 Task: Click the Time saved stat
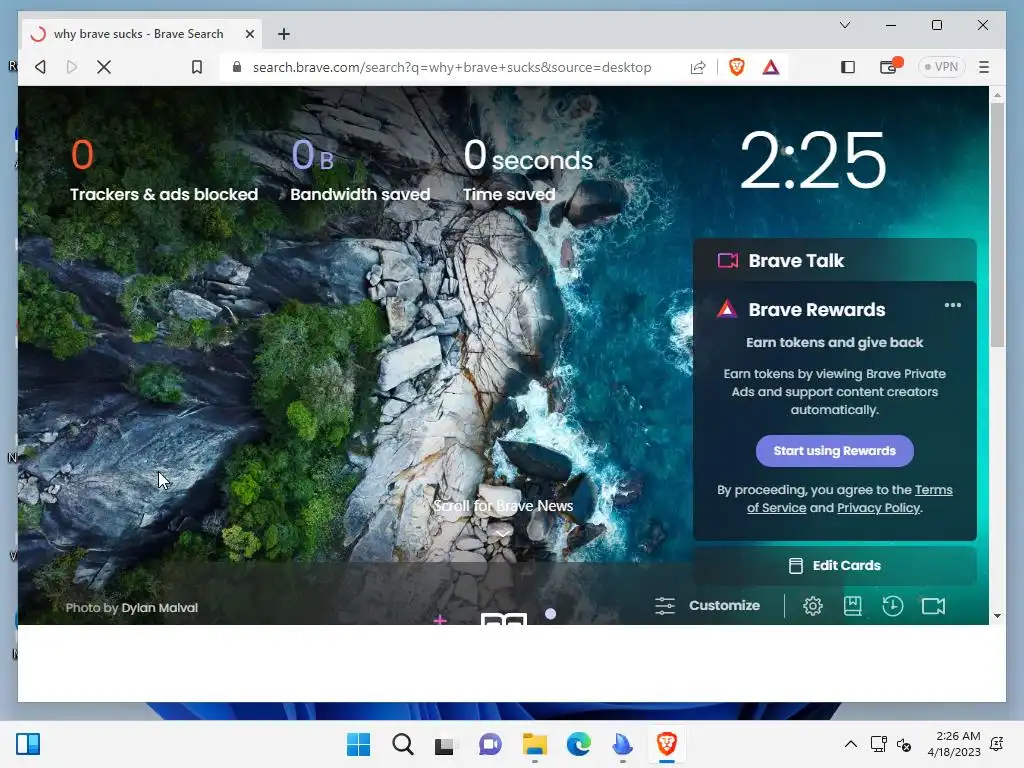[x=528, y=170]
